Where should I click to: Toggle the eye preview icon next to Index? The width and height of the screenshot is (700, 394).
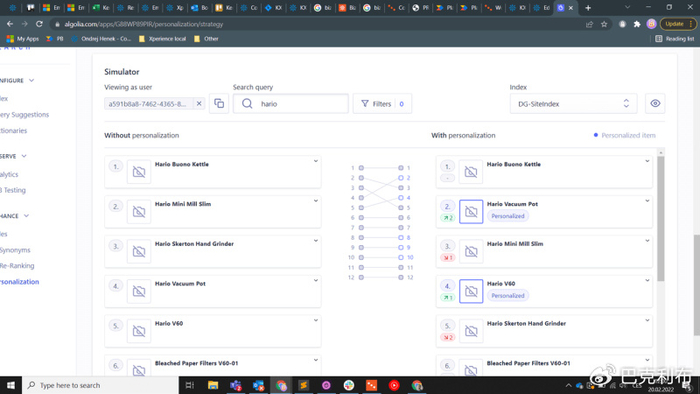(655, 104)
